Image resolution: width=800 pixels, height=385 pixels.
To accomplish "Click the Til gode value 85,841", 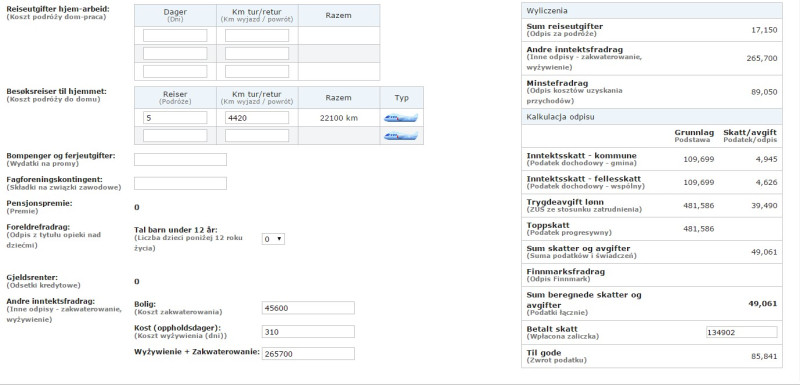I will coord(764,356).
